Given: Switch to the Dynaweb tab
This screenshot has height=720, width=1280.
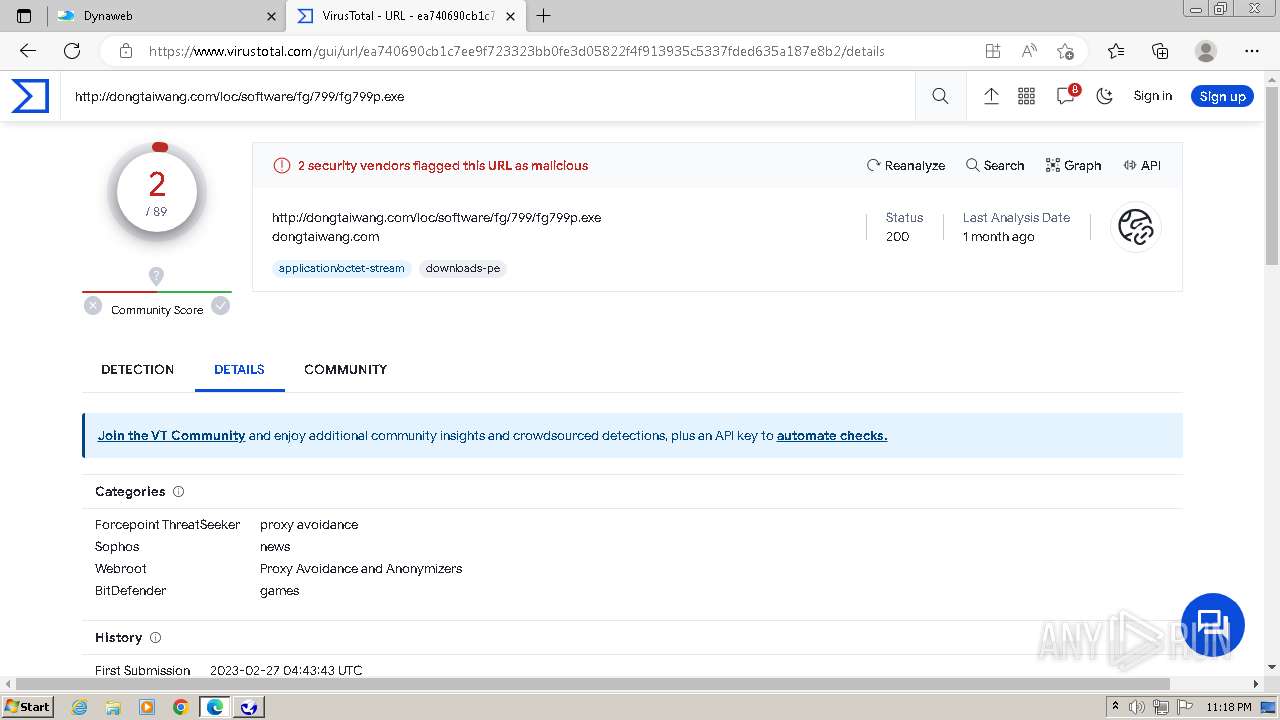Looking at the screenshot, I should click(165, 16).
